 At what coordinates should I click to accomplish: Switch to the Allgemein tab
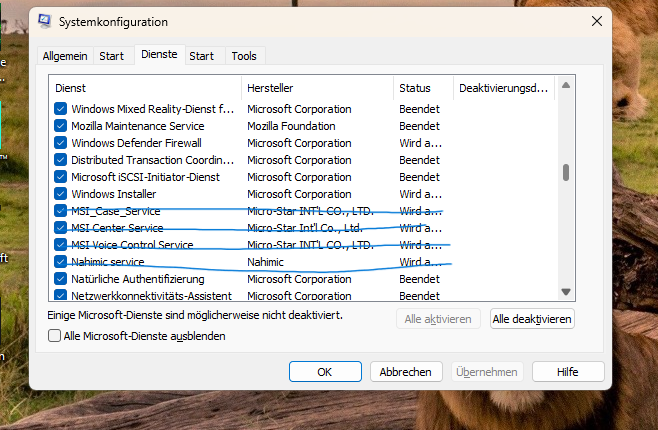coord(65,56)
